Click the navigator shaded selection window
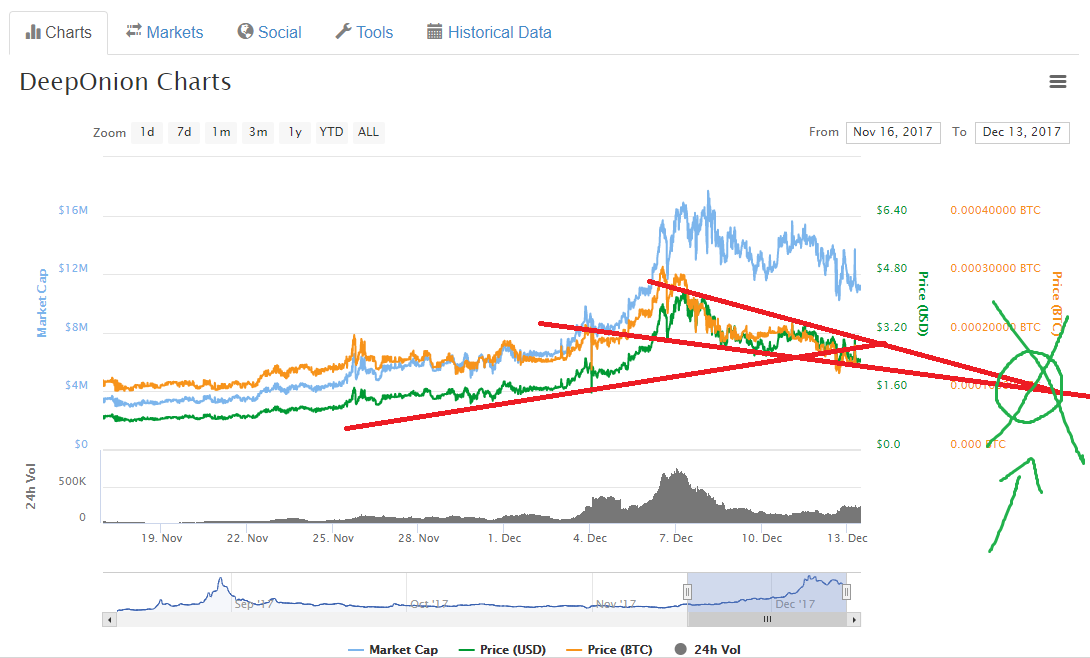 767,592
